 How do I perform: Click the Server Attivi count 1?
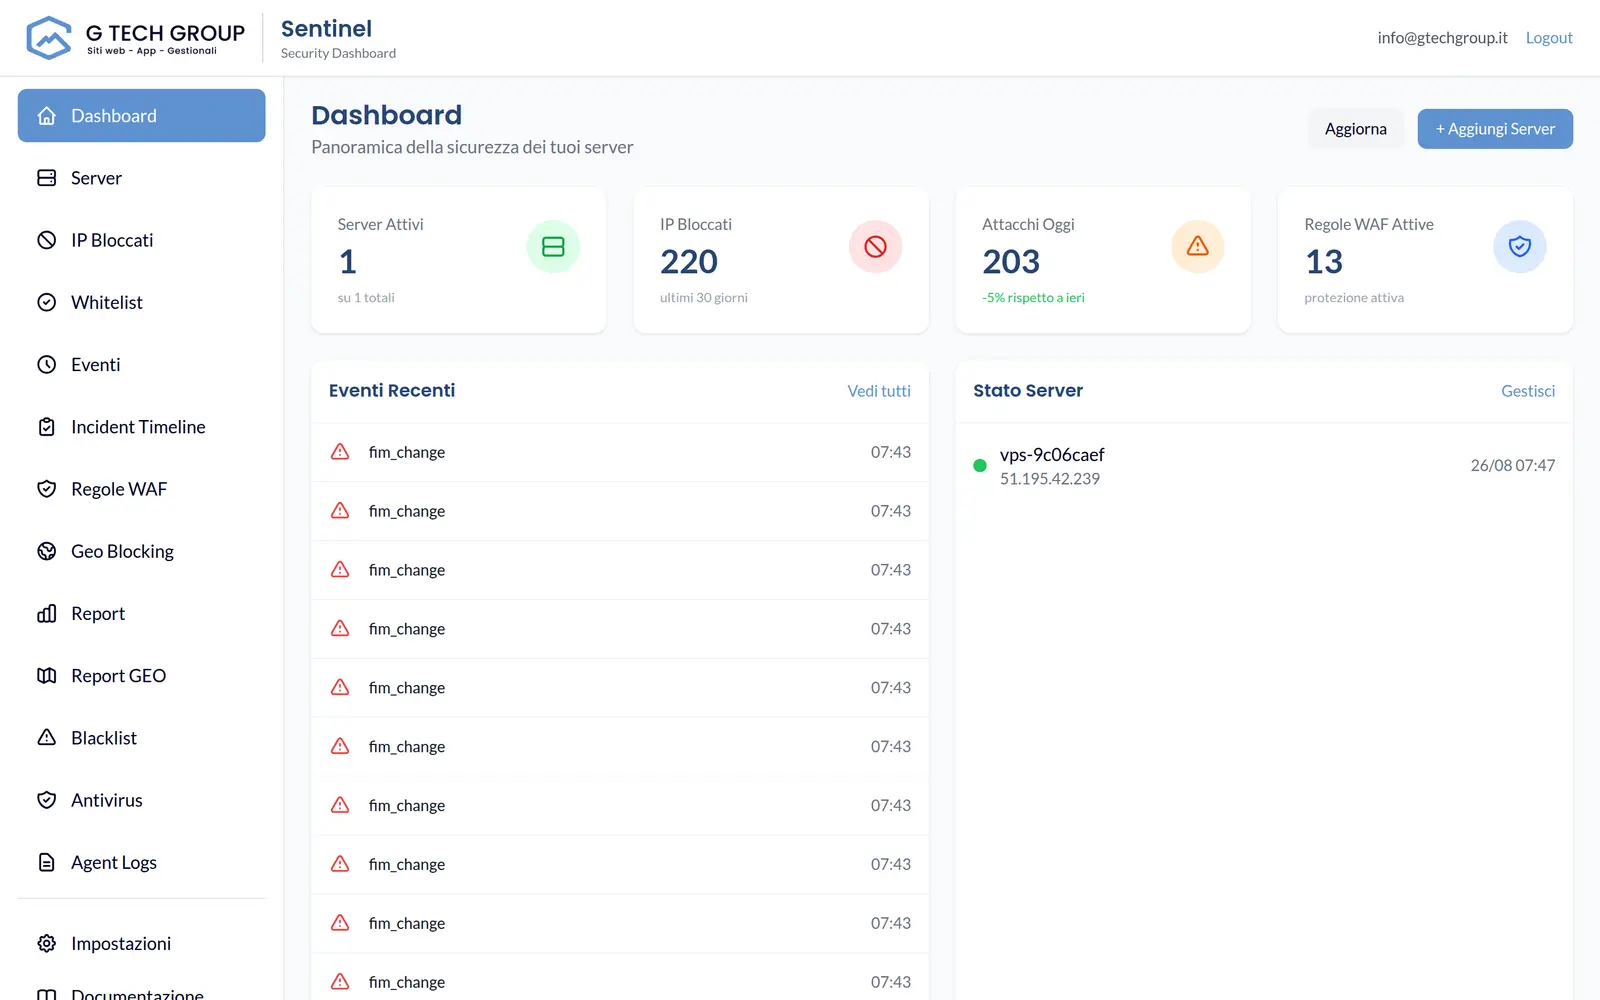[x=348, y=262]
